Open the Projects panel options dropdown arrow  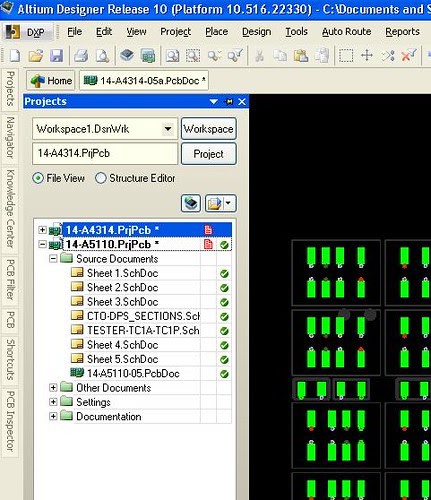[x=214, y=102]
